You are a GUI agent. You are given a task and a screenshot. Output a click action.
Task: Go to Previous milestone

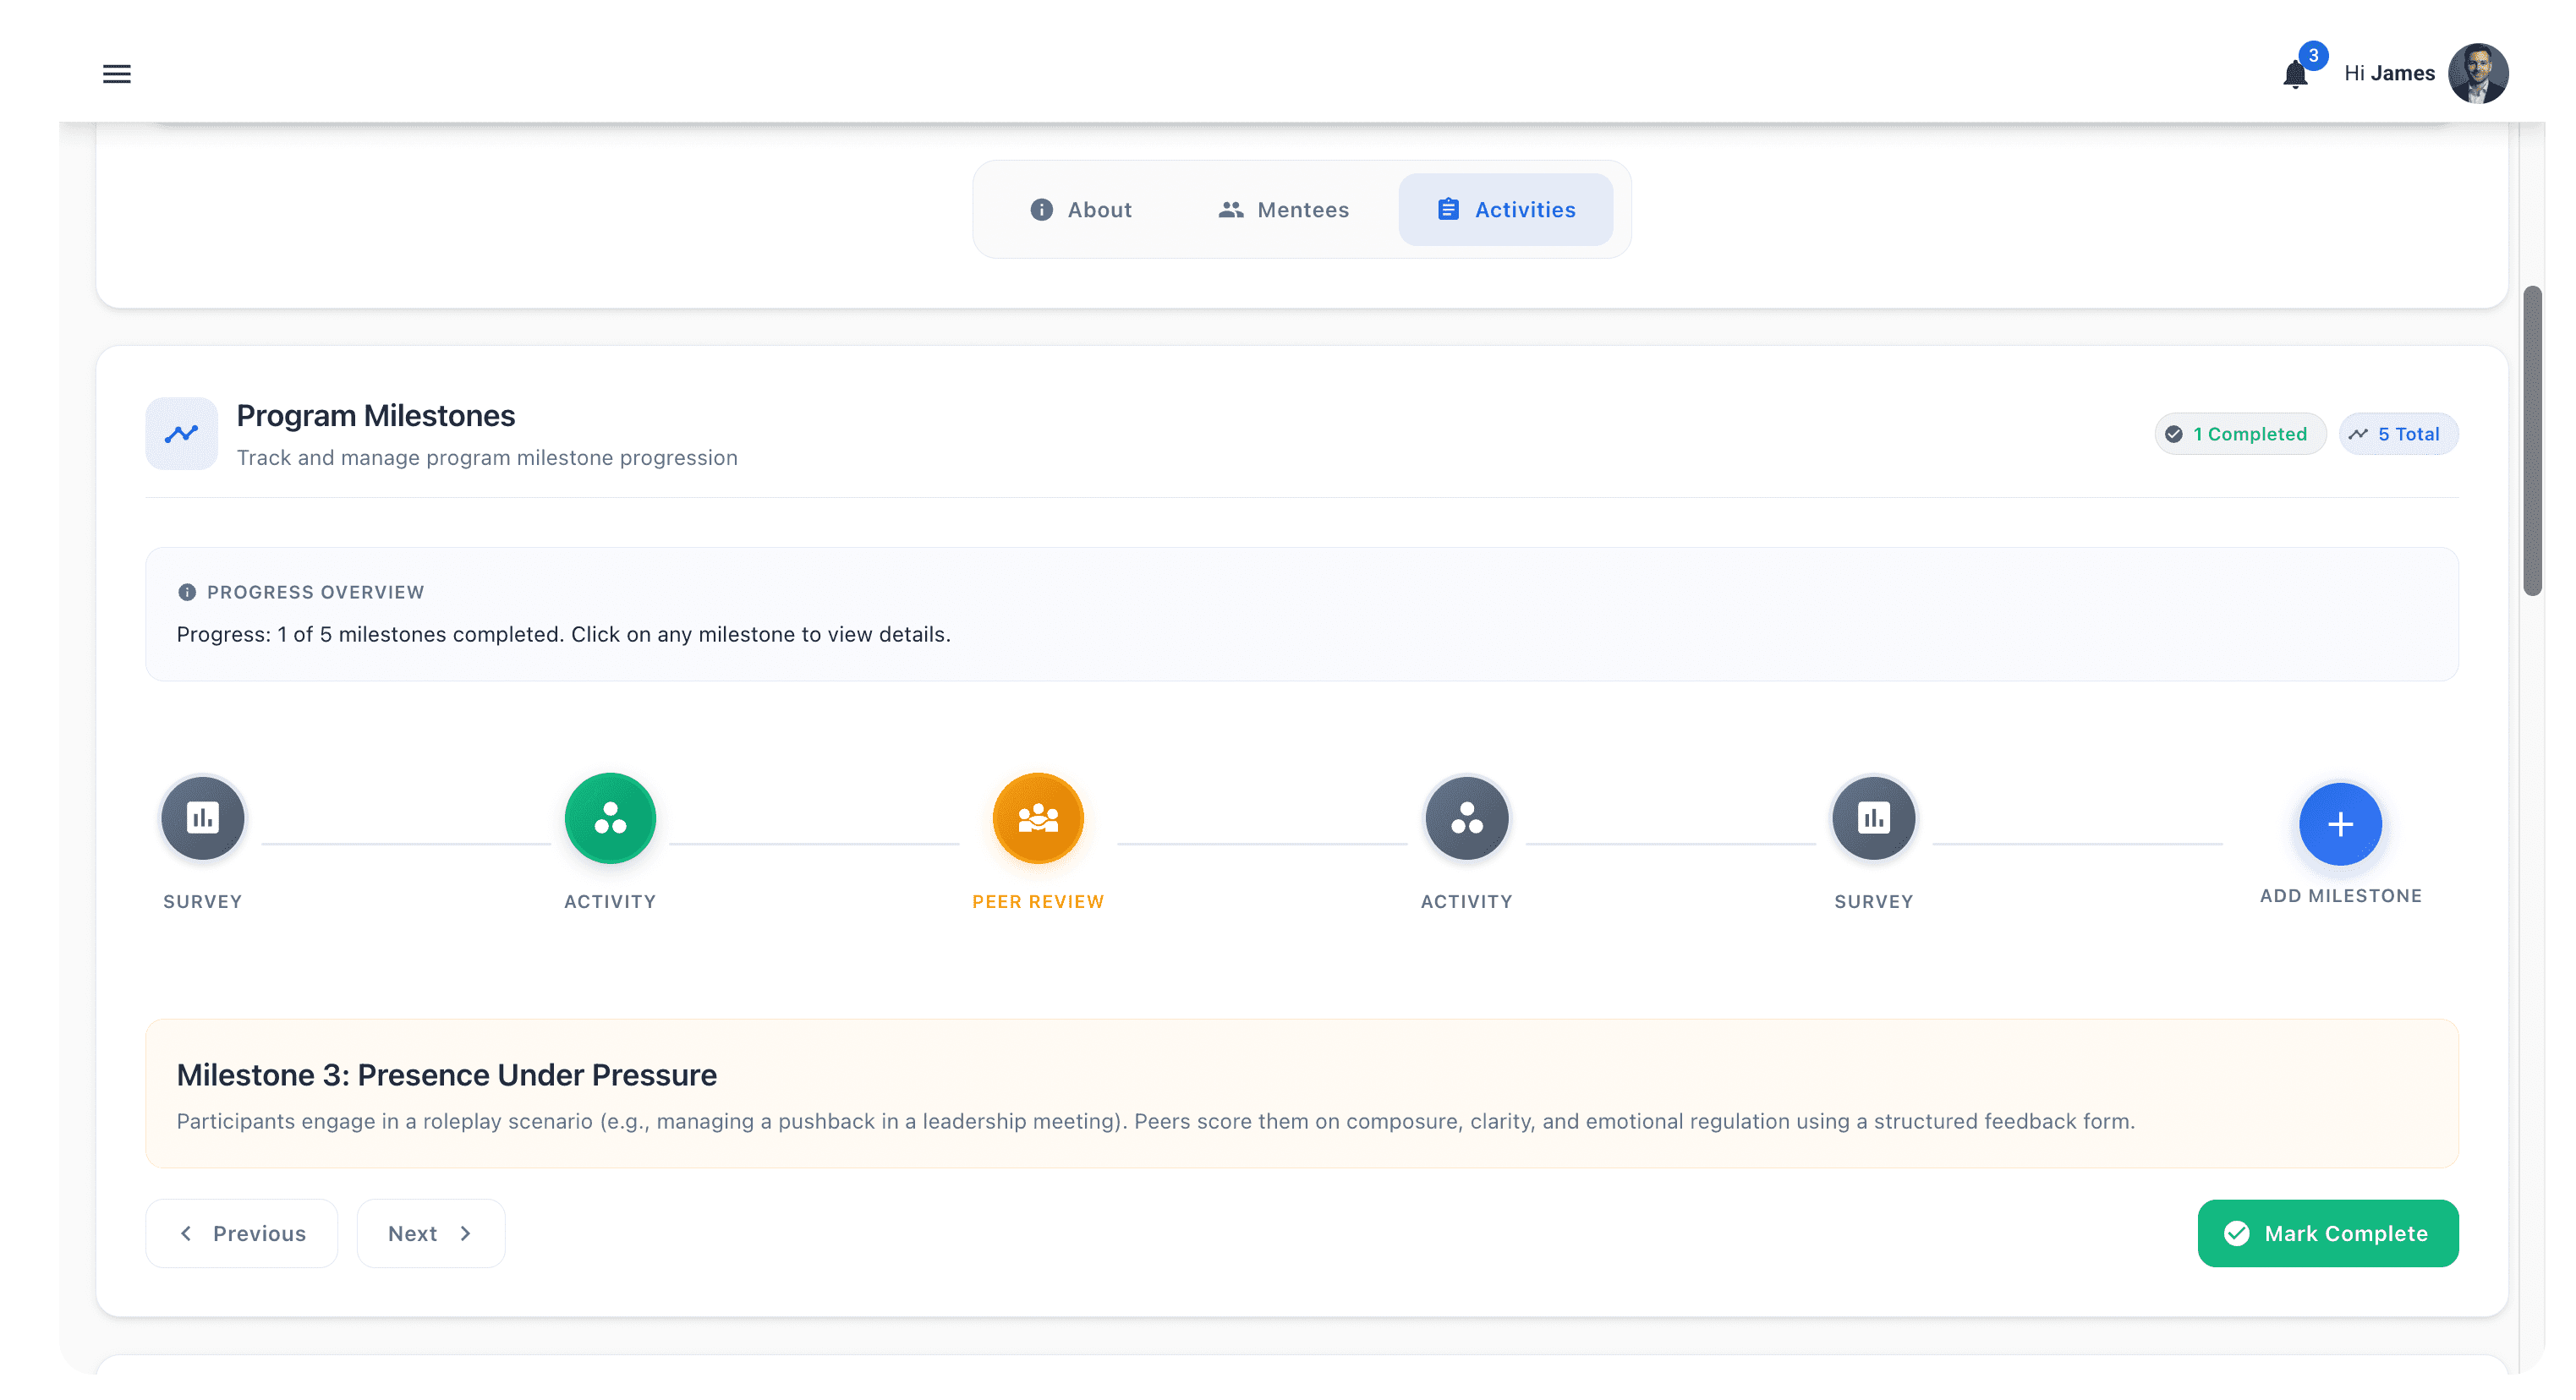click(x=242, y=1233)
